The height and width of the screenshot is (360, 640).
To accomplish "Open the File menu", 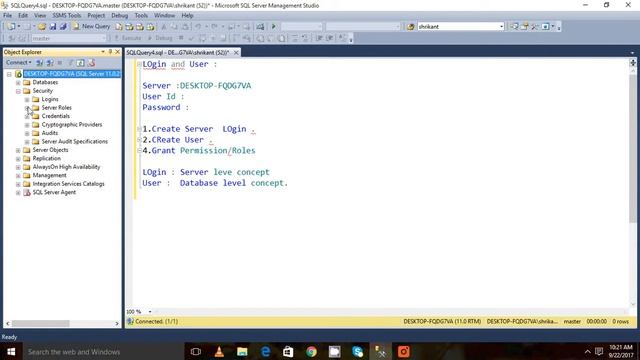I will pyautogui.click(x=7, y=16).
